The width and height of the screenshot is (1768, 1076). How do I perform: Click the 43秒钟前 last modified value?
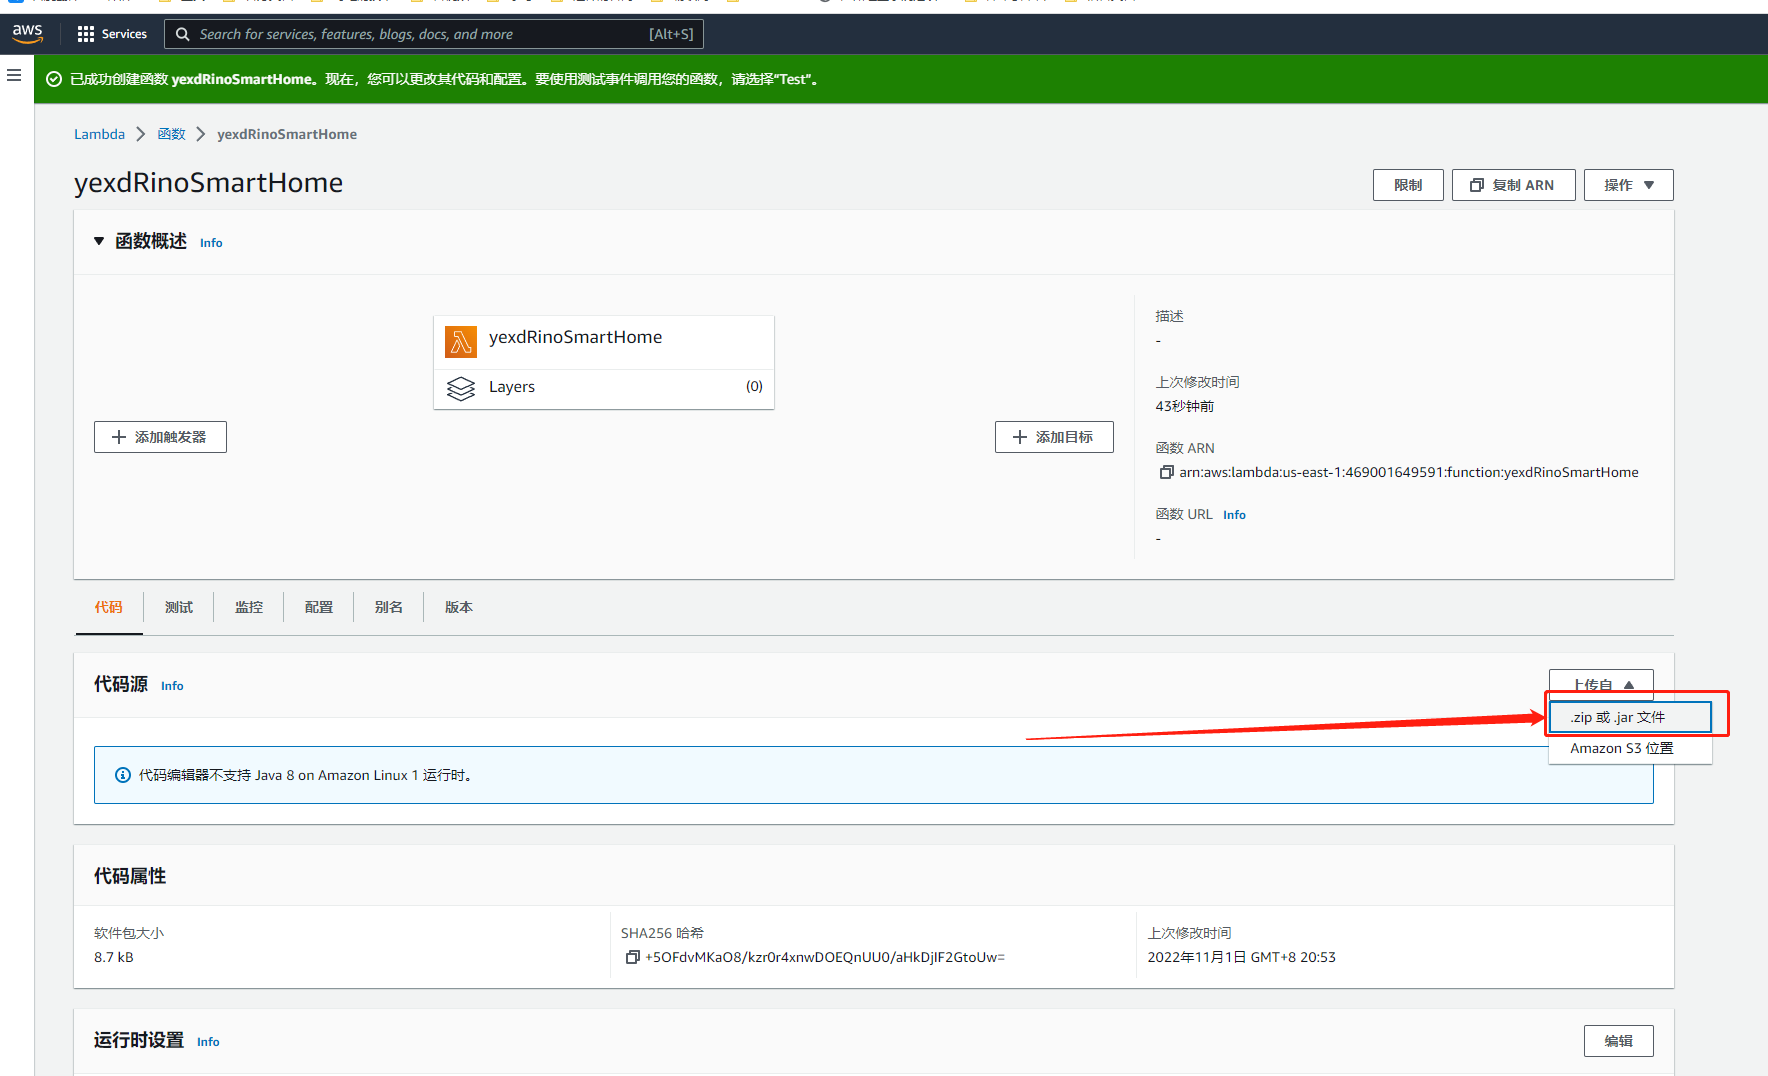coord(1185,406)
